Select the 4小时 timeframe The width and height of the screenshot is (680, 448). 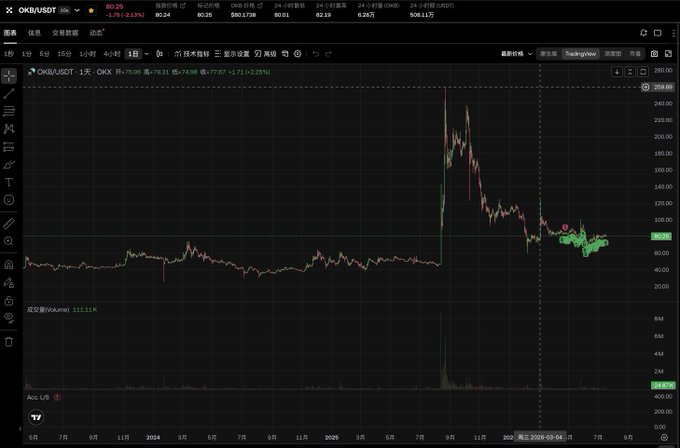(112, 54)
